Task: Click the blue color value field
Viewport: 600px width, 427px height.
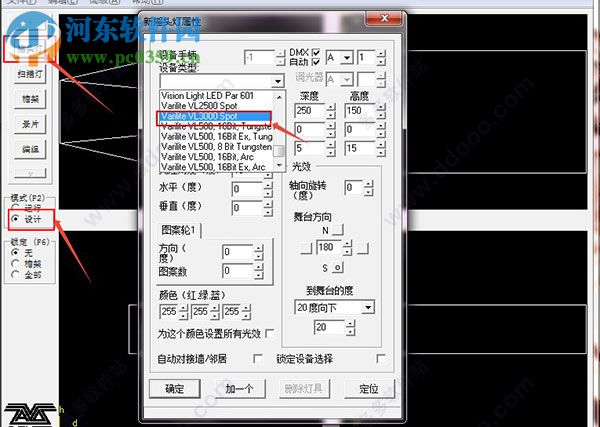Action: click(232, 312)
